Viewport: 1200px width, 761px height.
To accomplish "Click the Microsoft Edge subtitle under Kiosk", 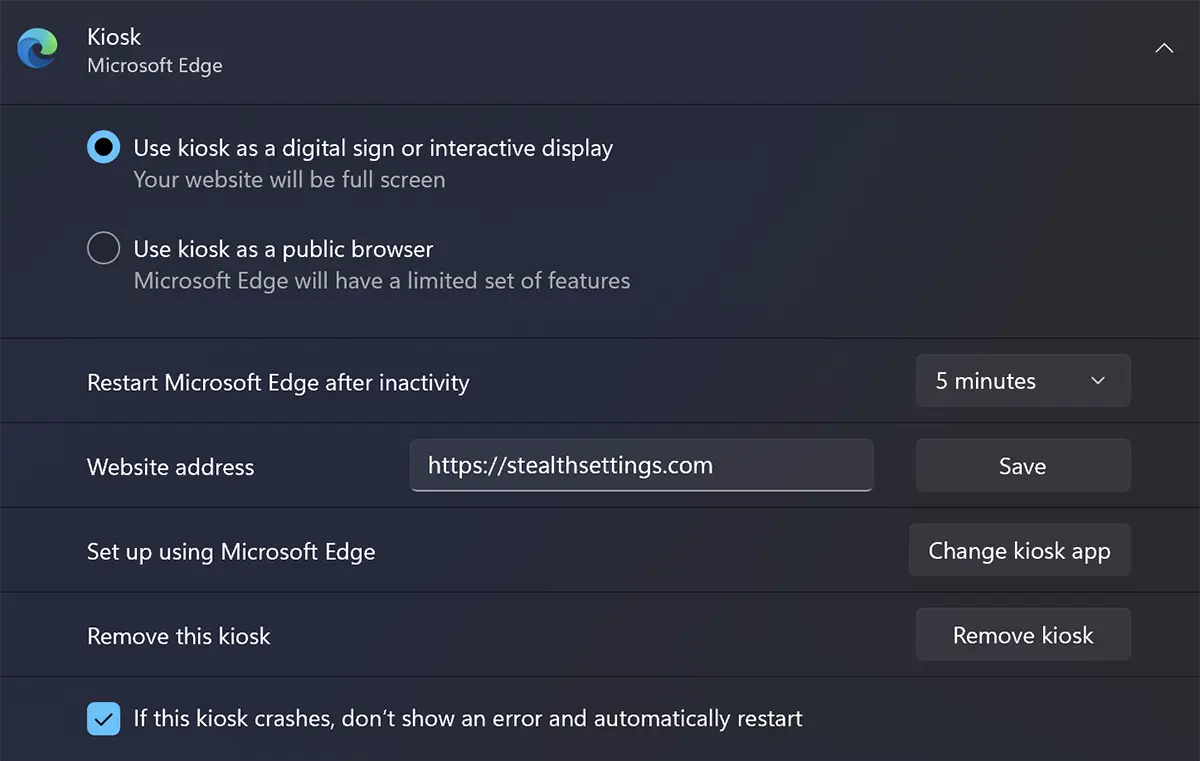I will [x=155, y=66].
